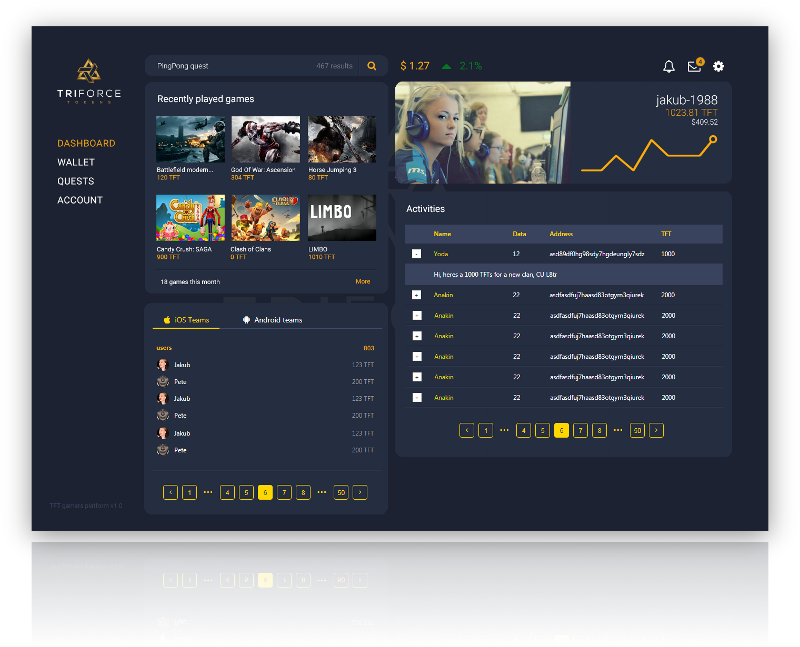Image resolution: width=800 pixels, height=647 pixels.
Task: Open the notifications bell
Action: click(669, 67)
